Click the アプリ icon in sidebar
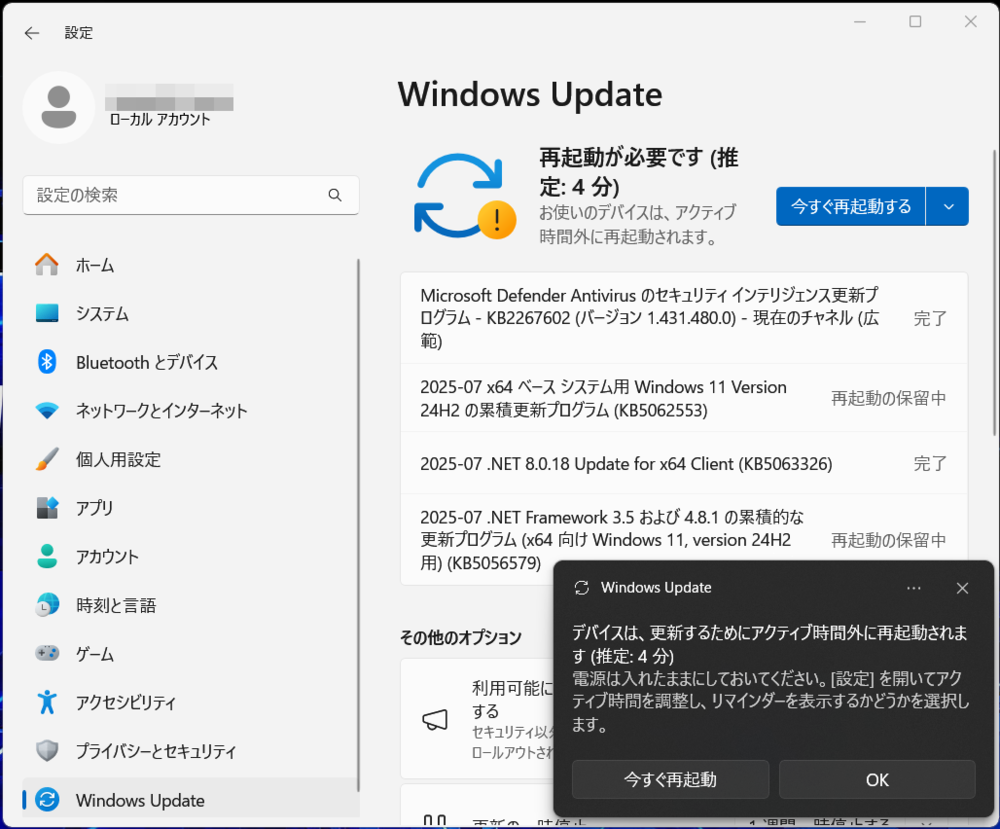1000x829 pixels. (47, 508)
